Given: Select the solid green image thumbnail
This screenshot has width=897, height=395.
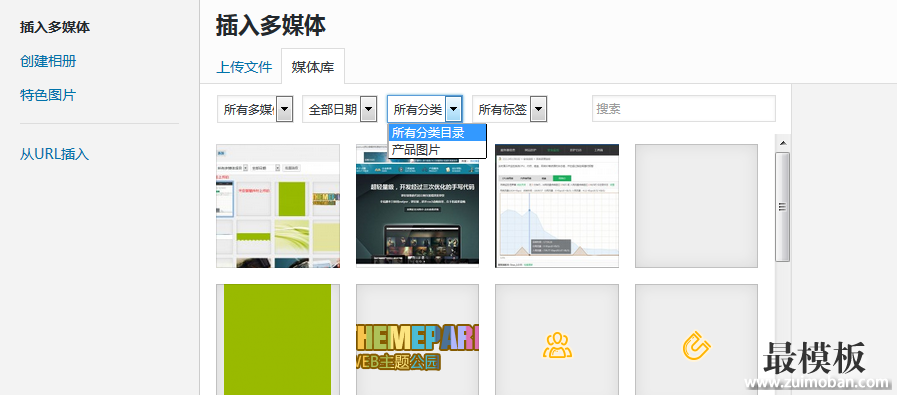Looking at the screenshot, I should (278, 339).
